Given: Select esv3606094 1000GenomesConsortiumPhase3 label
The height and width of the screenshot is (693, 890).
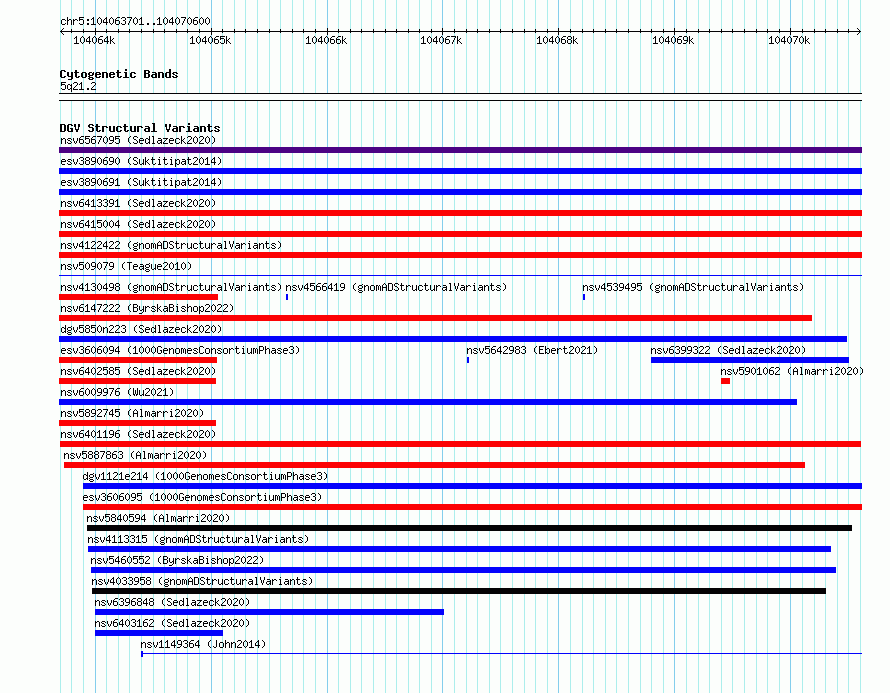Looking at the screenshot, I should (x=180, y=350).
